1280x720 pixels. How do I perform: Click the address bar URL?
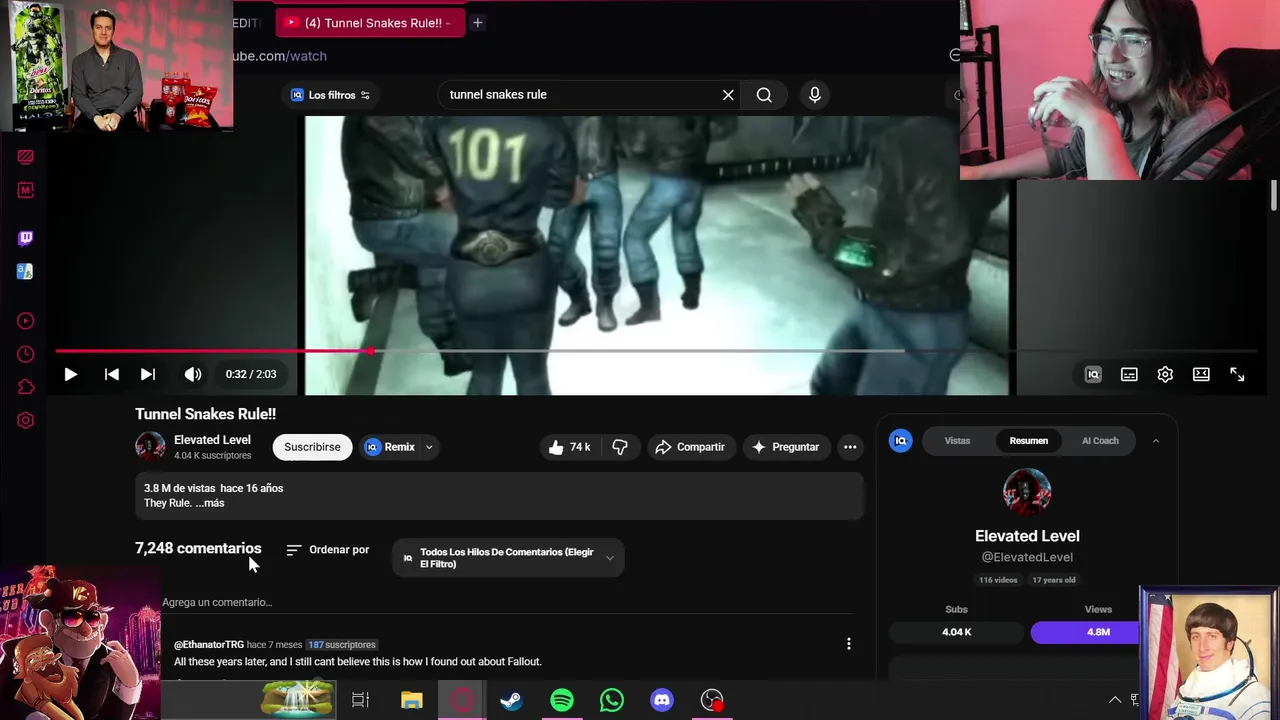(280, 56)
